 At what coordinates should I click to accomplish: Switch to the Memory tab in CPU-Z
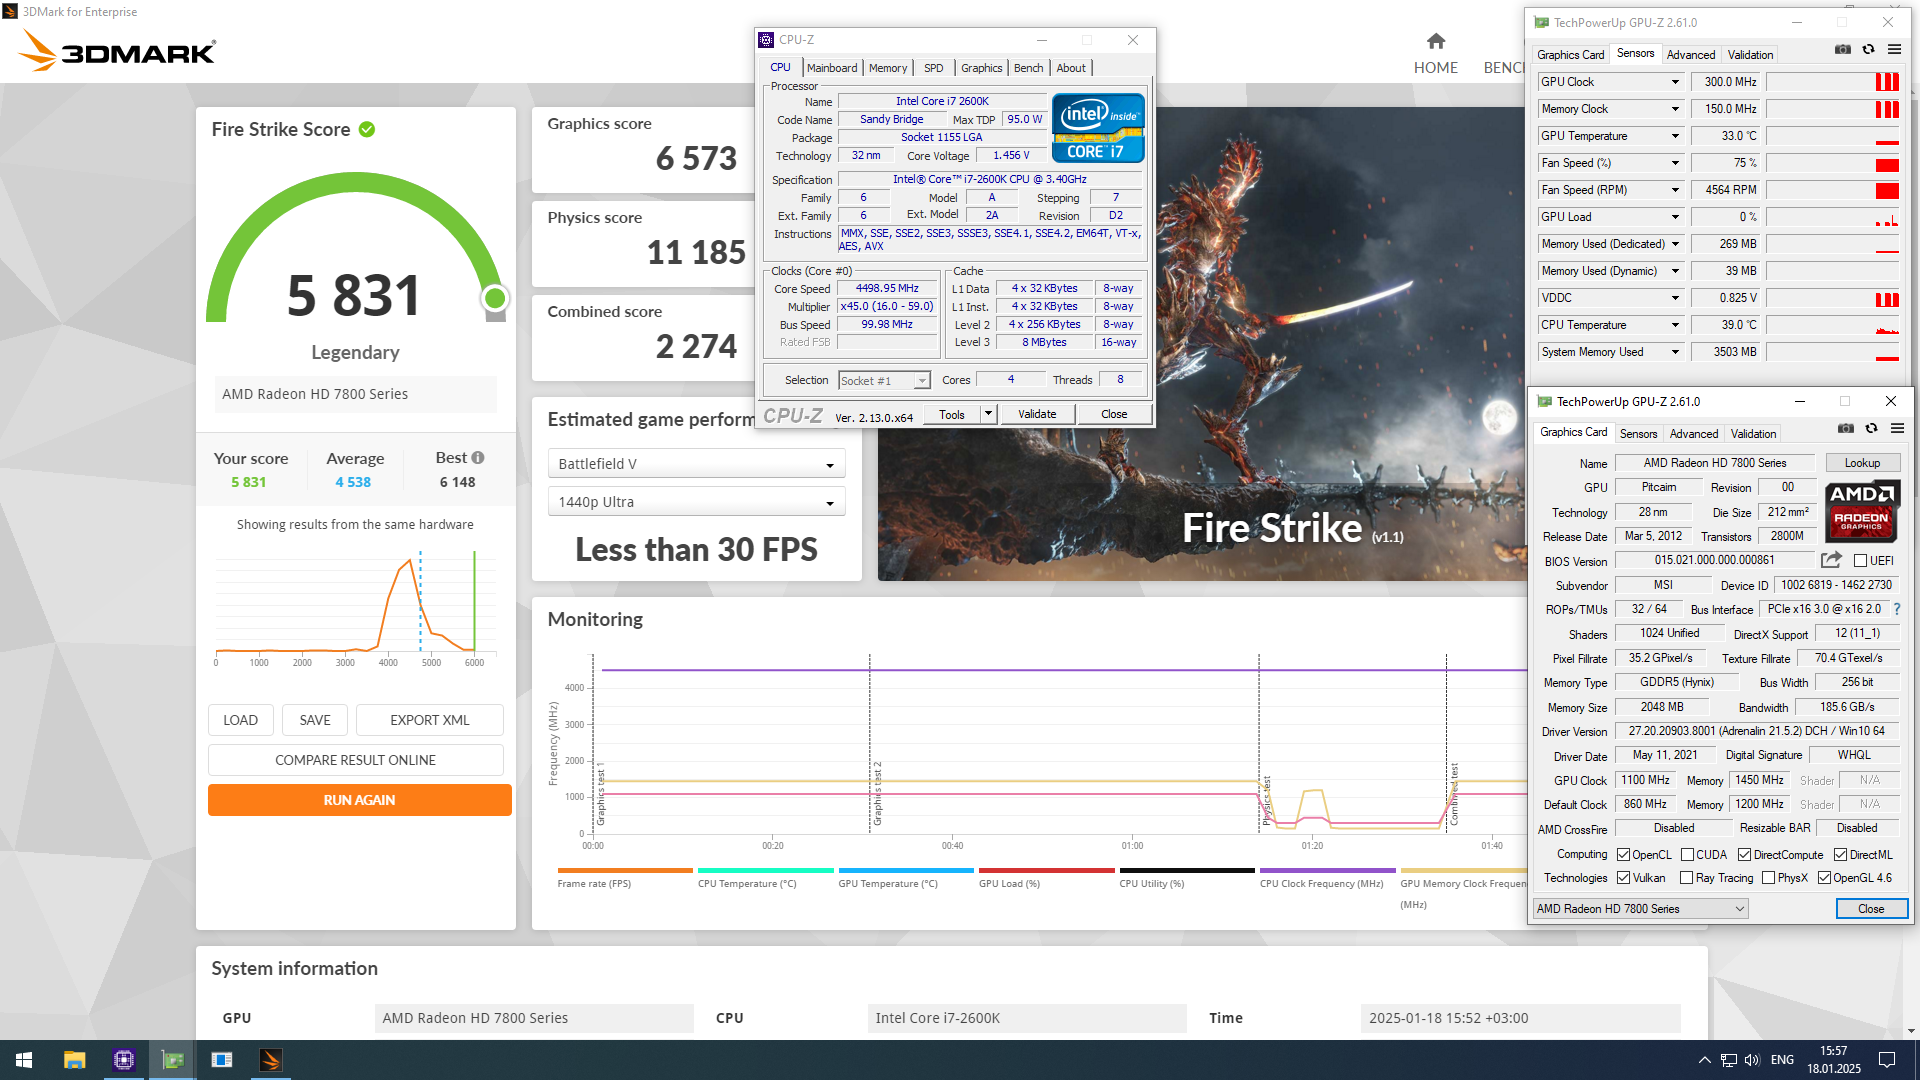coord(888,68)
